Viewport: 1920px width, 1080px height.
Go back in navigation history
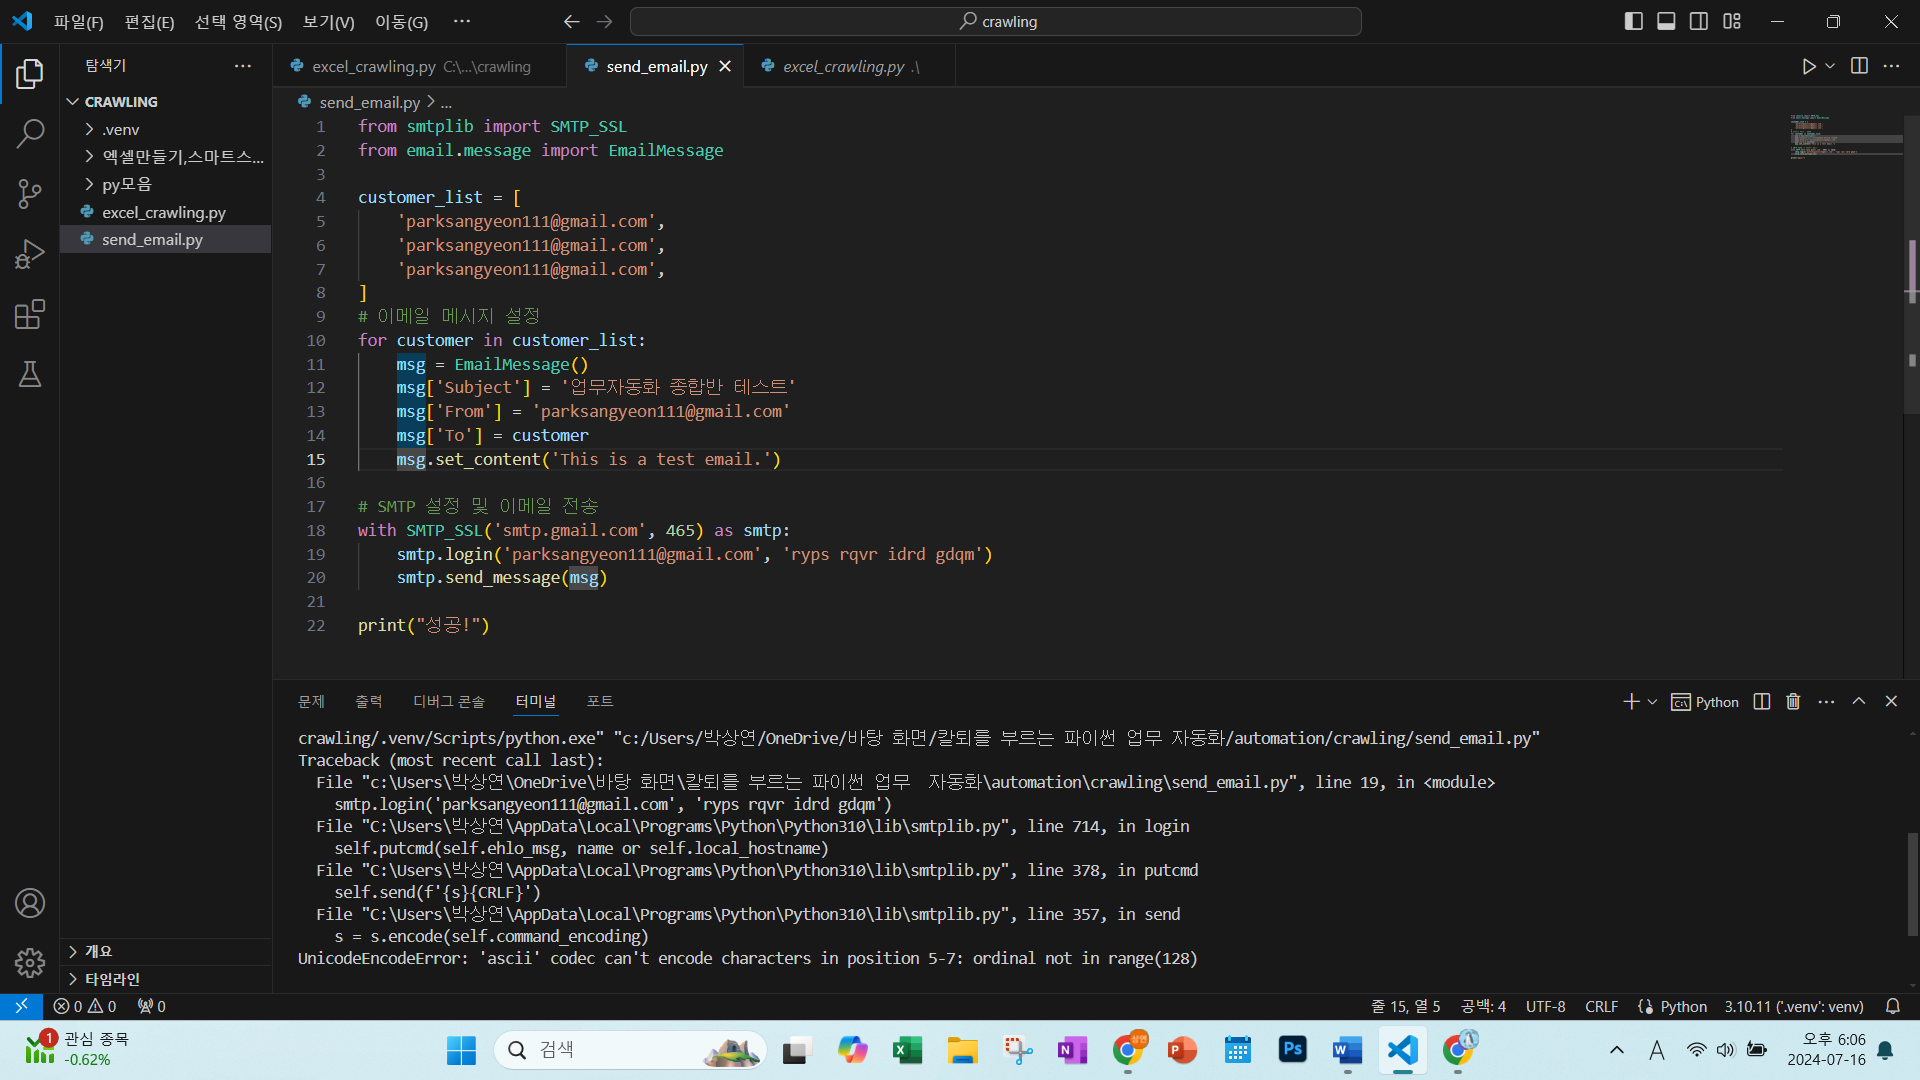pos(571,21)
